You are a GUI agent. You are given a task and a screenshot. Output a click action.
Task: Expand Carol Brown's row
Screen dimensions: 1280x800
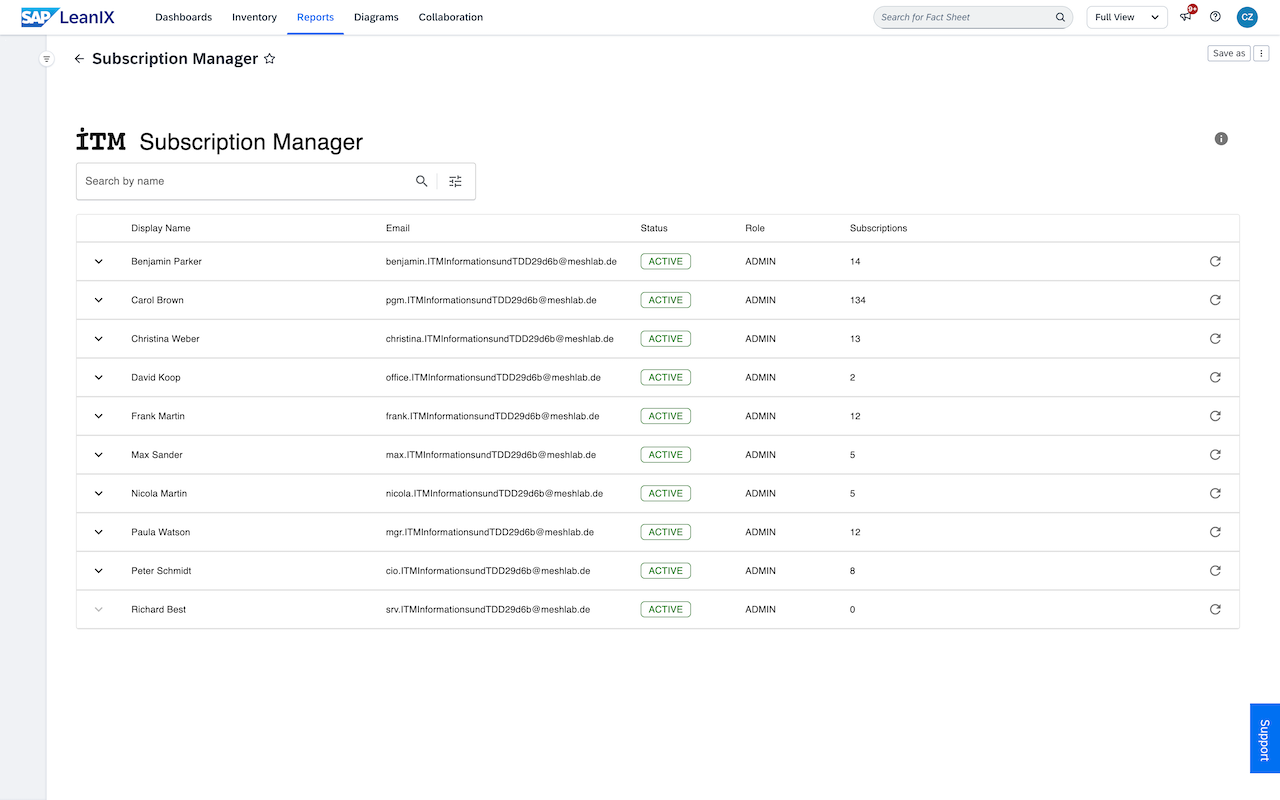99,300
